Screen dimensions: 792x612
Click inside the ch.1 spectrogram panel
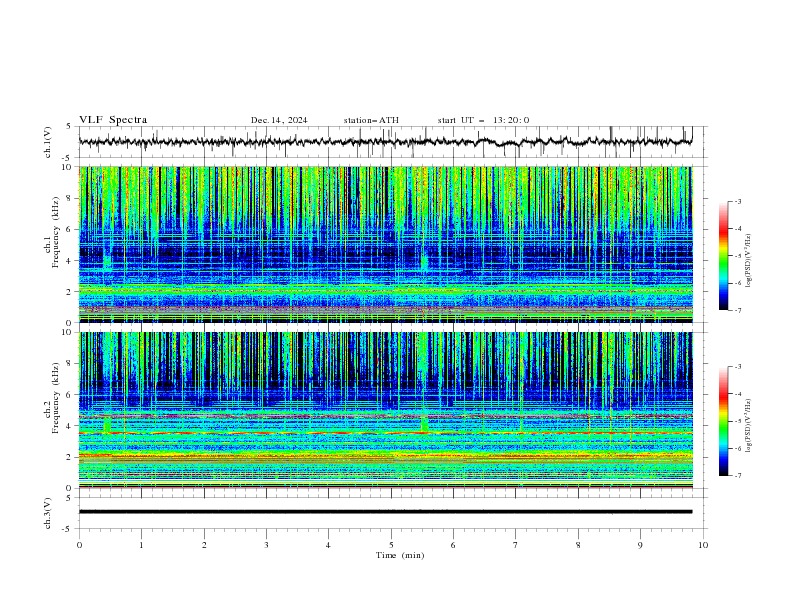pos(386,244)
